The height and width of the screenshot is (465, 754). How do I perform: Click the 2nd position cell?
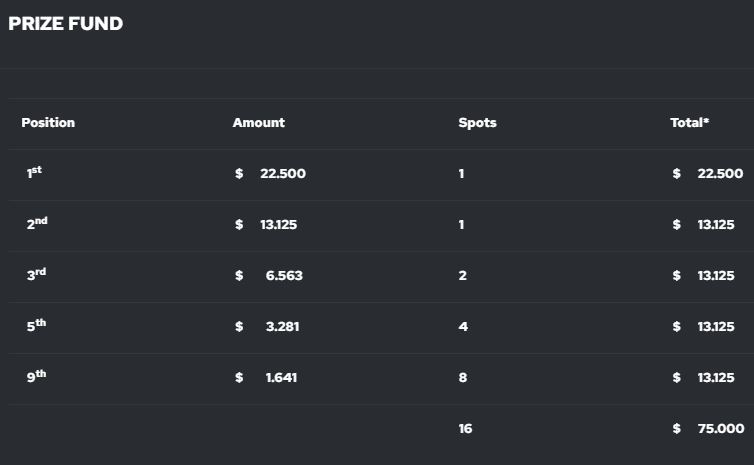point(36,224)
